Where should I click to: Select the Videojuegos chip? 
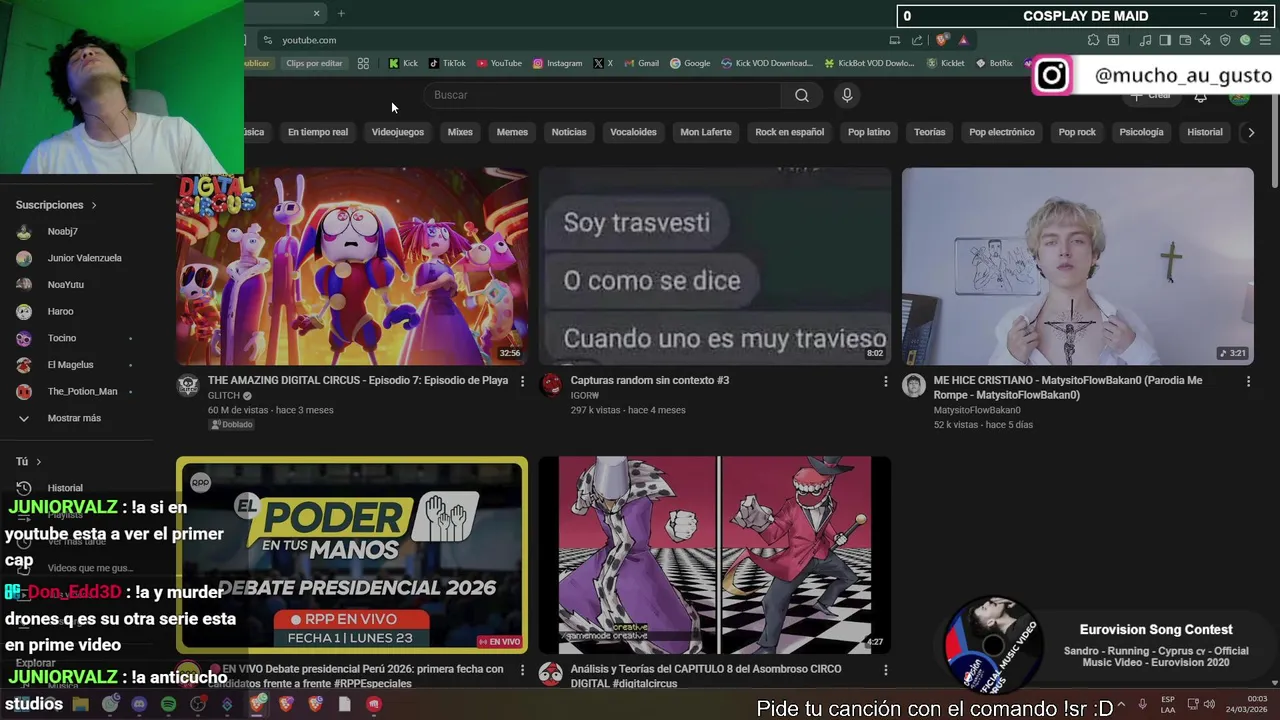coord(398,132)
